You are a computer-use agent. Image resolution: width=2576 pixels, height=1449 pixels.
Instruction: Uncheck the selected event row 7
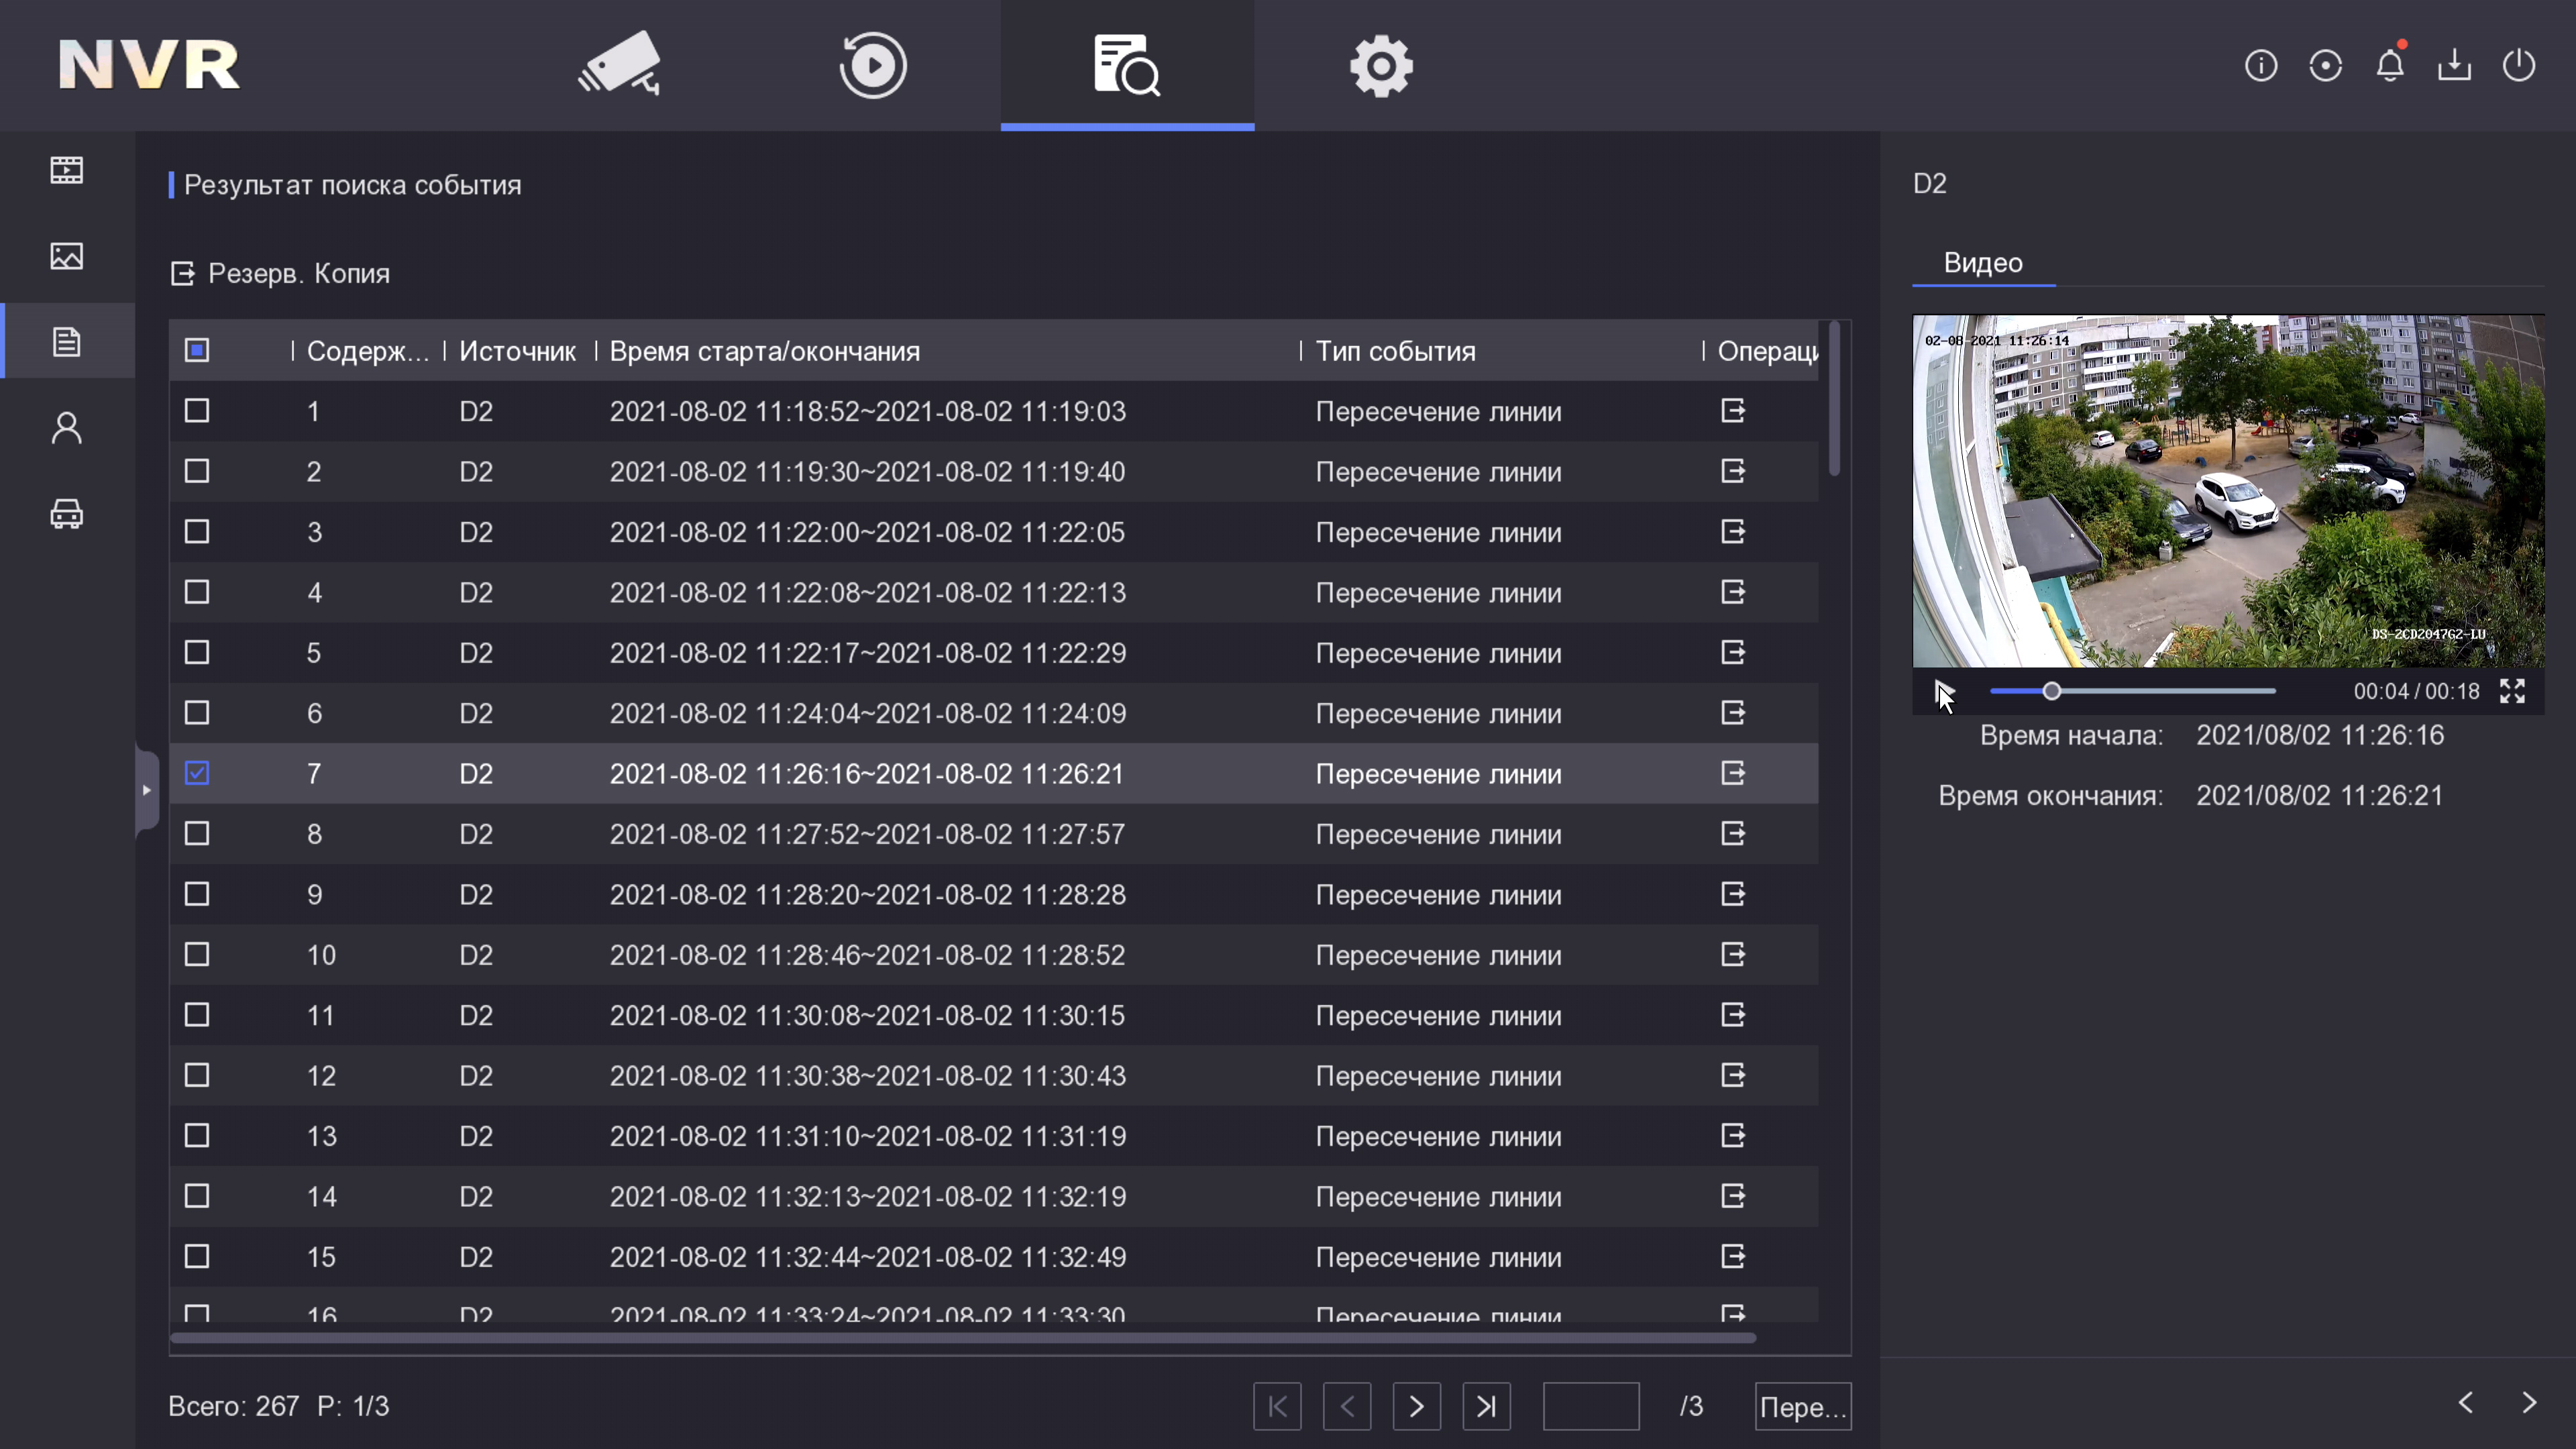coord(197,773)
